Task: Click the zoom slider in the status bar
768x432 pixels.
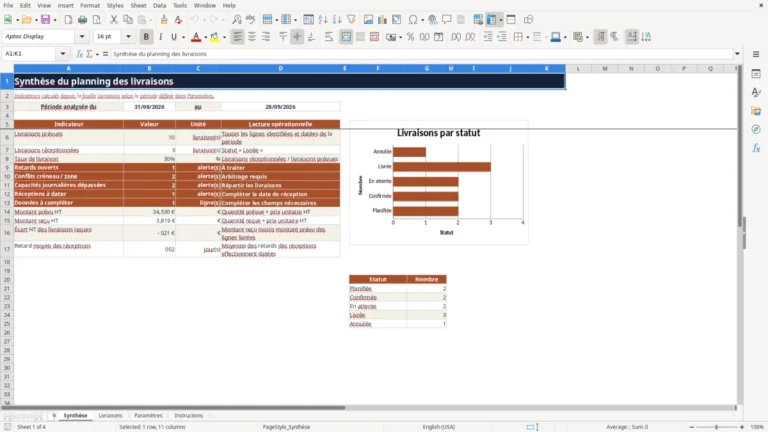Action: [717, 427]
